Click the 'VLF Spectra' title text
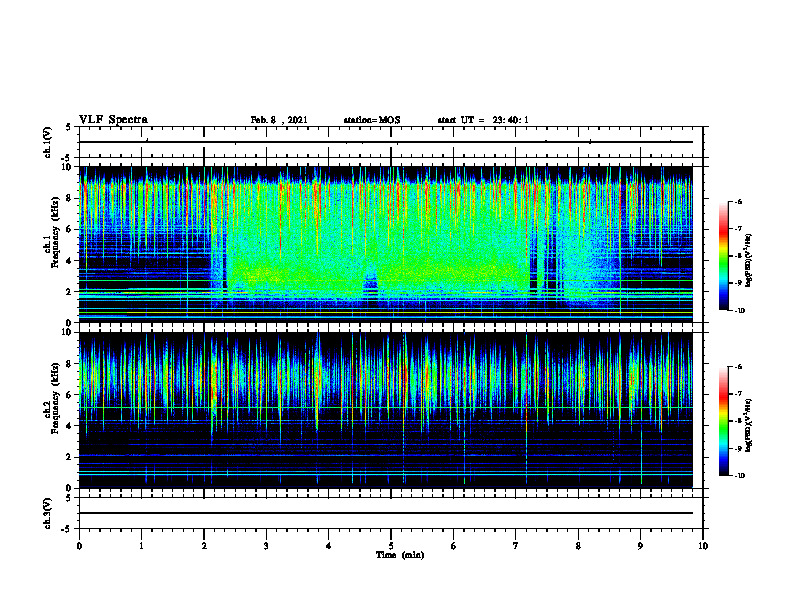 point(113,120)
